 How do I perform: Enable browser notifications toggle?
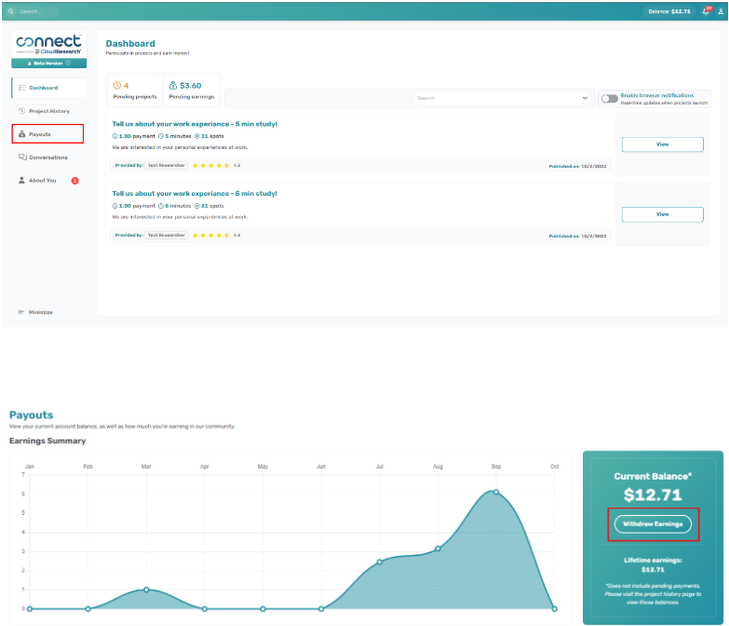pyautogui.click(x=608, y=98)
